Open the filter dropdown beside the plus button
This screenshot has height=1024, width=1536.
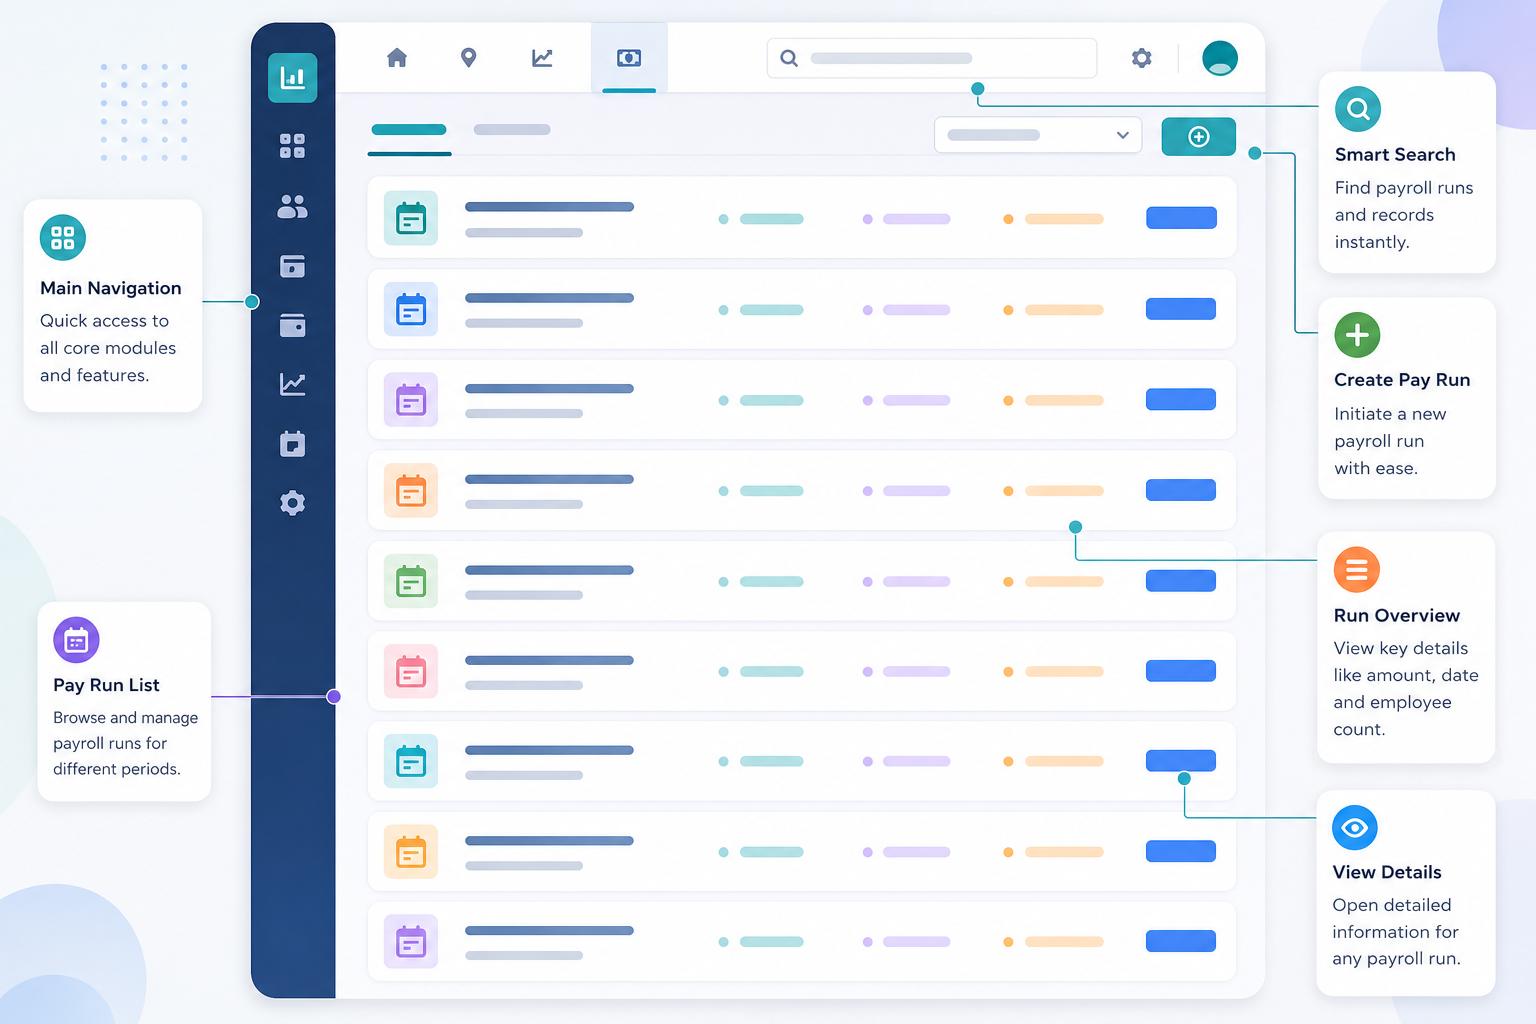click(1038, 135)
